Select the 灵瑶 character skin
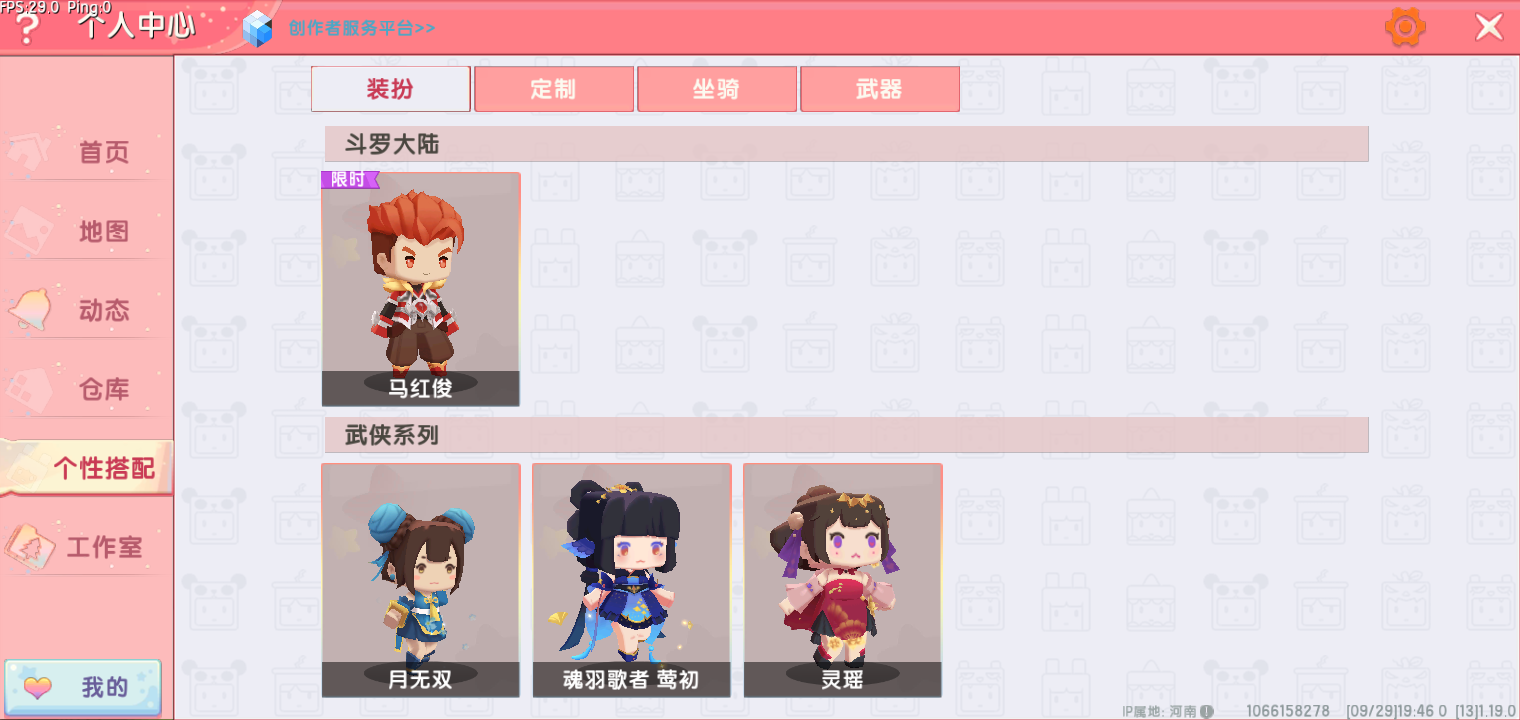This screenshot has width=1520, height=720. [x=843, y=580]
